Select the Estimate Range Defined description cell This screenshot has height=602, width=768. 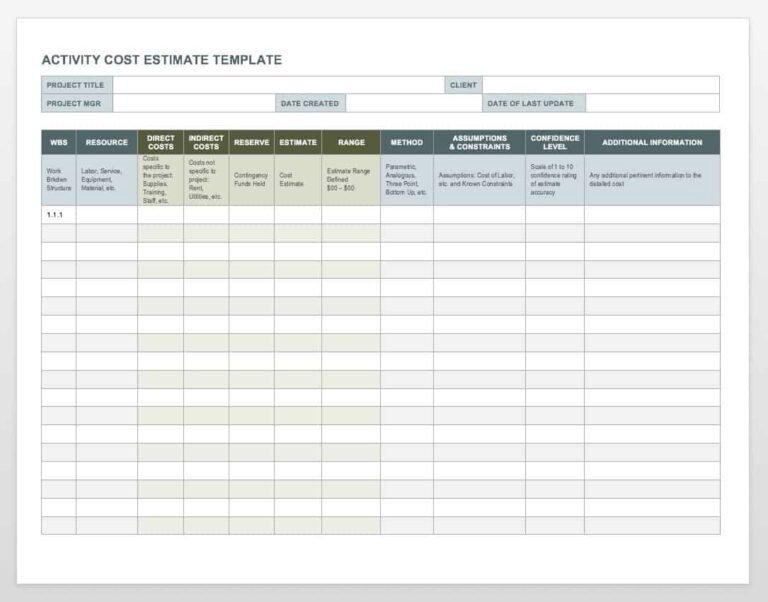[351, 180]
